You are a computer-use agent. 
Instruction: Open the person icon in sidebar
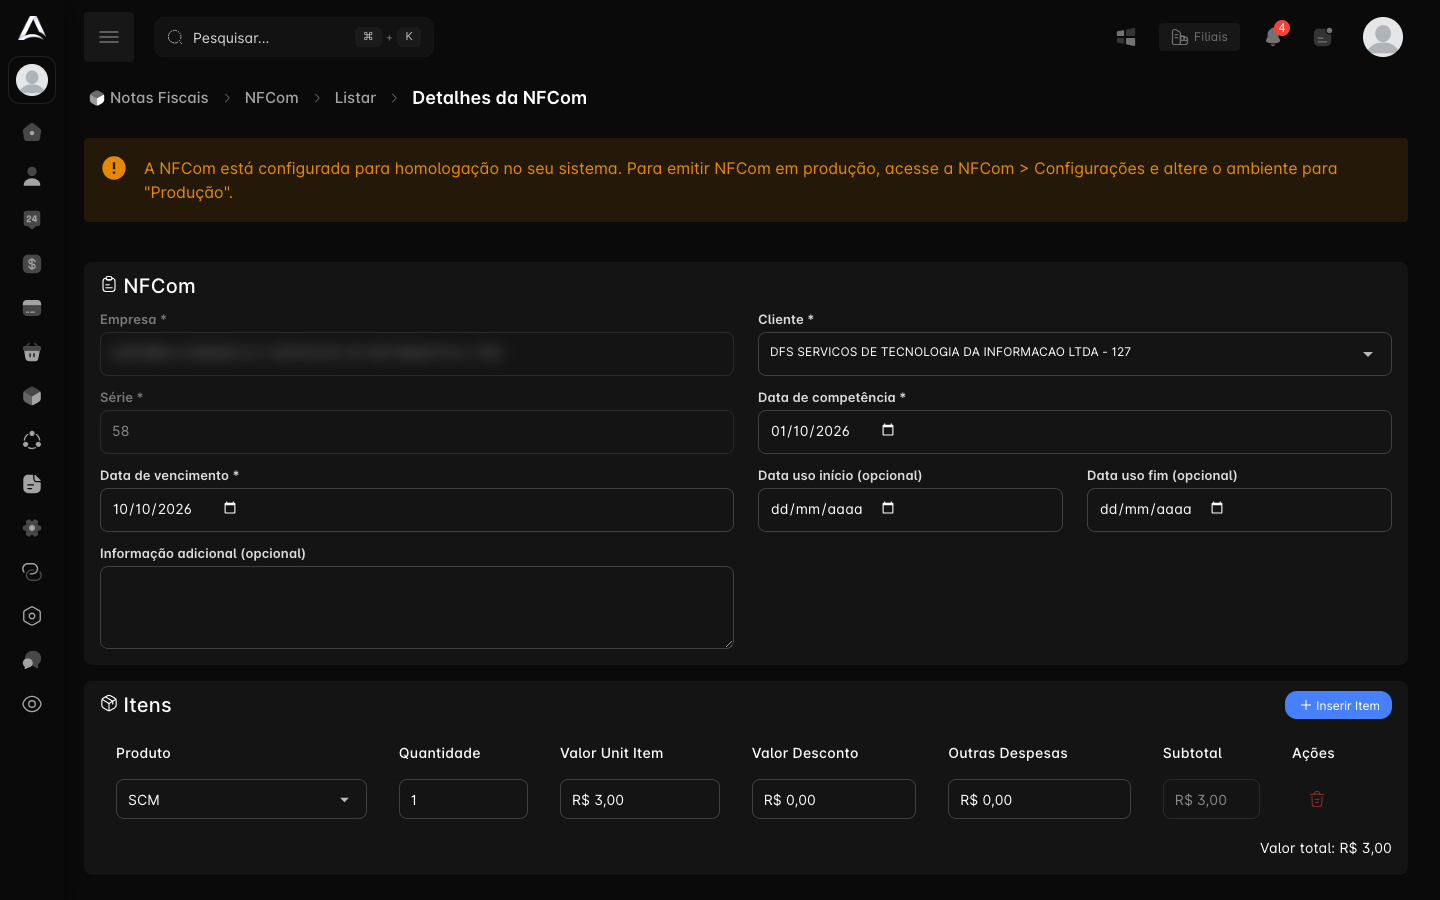32,176
